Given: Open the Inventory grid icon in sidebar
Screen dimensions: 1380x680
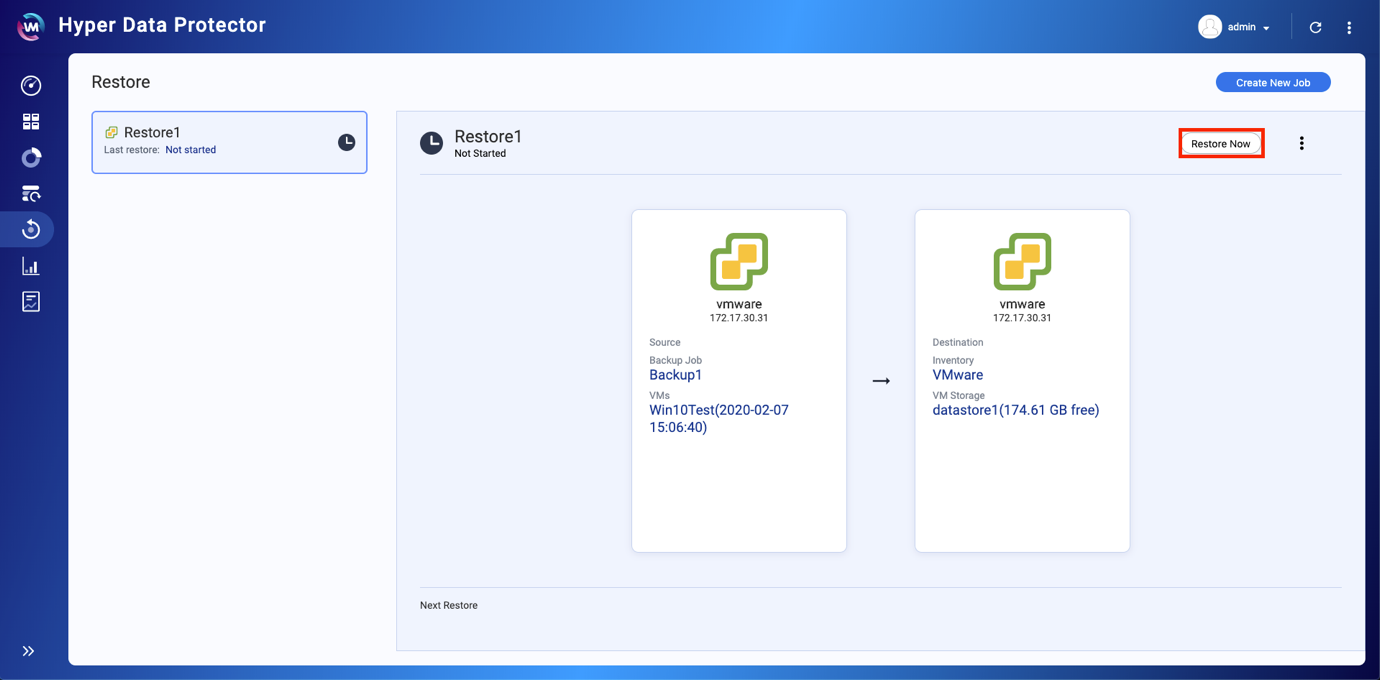Looking at the screenshot, I should click(x=31, y=122).
